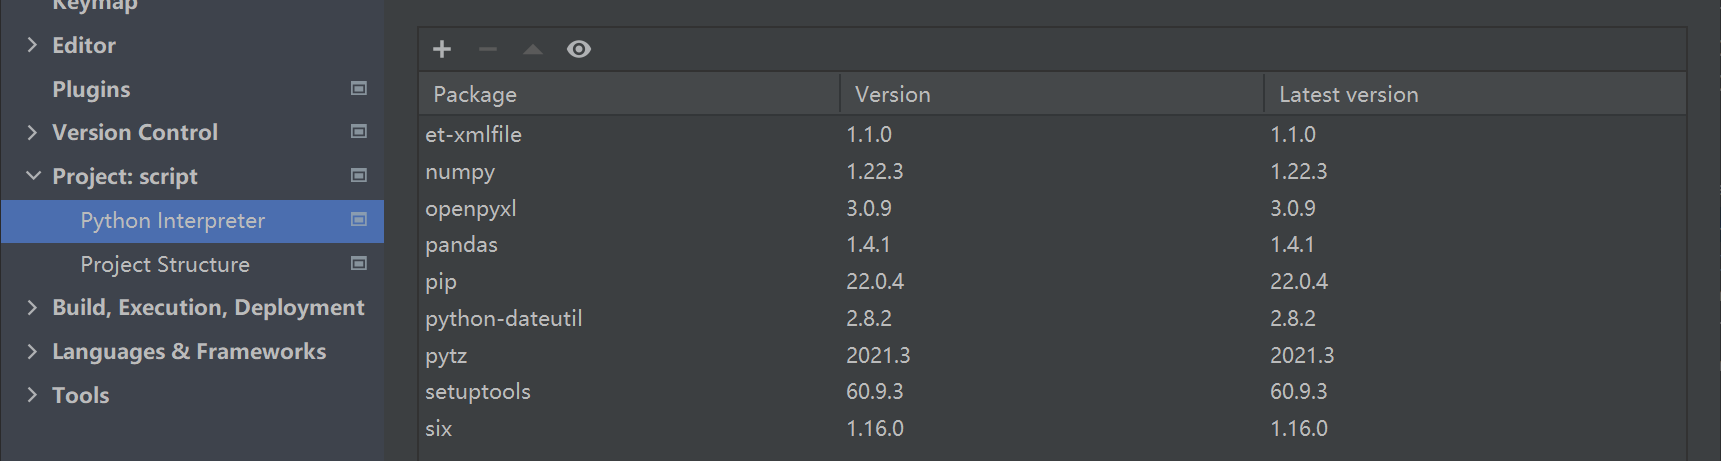This screenshot has width=1721, height=461.
Task: Select the Python Interpreter settings item
Action: tap(172, 220)
